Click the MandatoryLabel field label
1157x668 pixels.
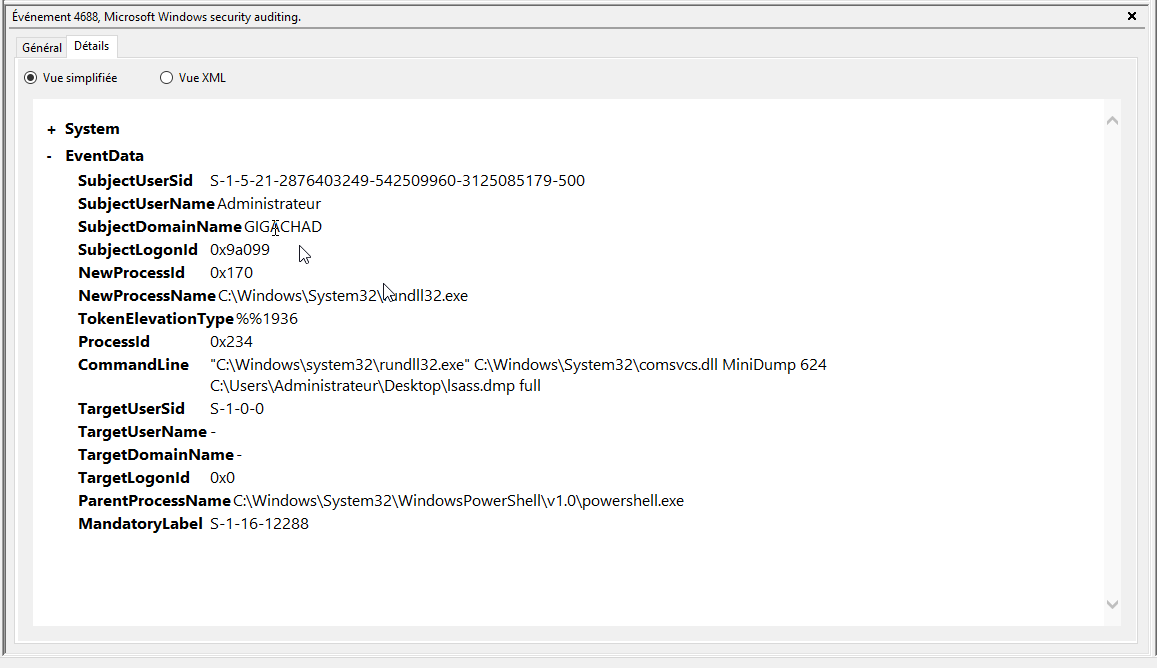tap(139, 524)
